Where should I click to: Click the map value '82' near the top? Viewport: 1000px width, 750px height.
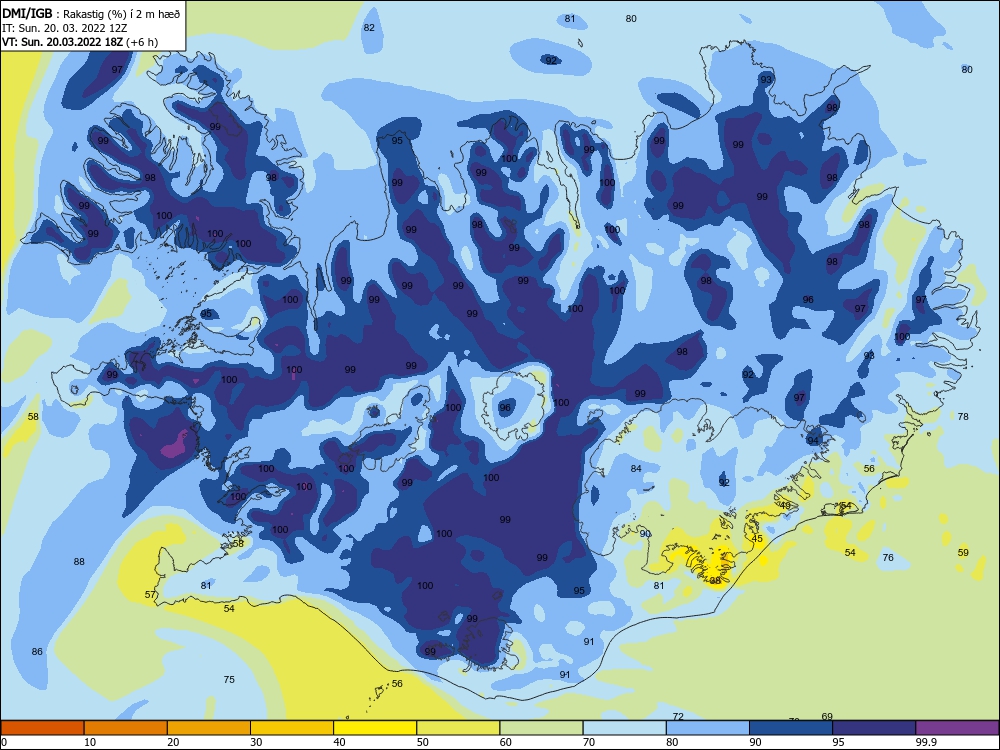click(x=369, y=27)
